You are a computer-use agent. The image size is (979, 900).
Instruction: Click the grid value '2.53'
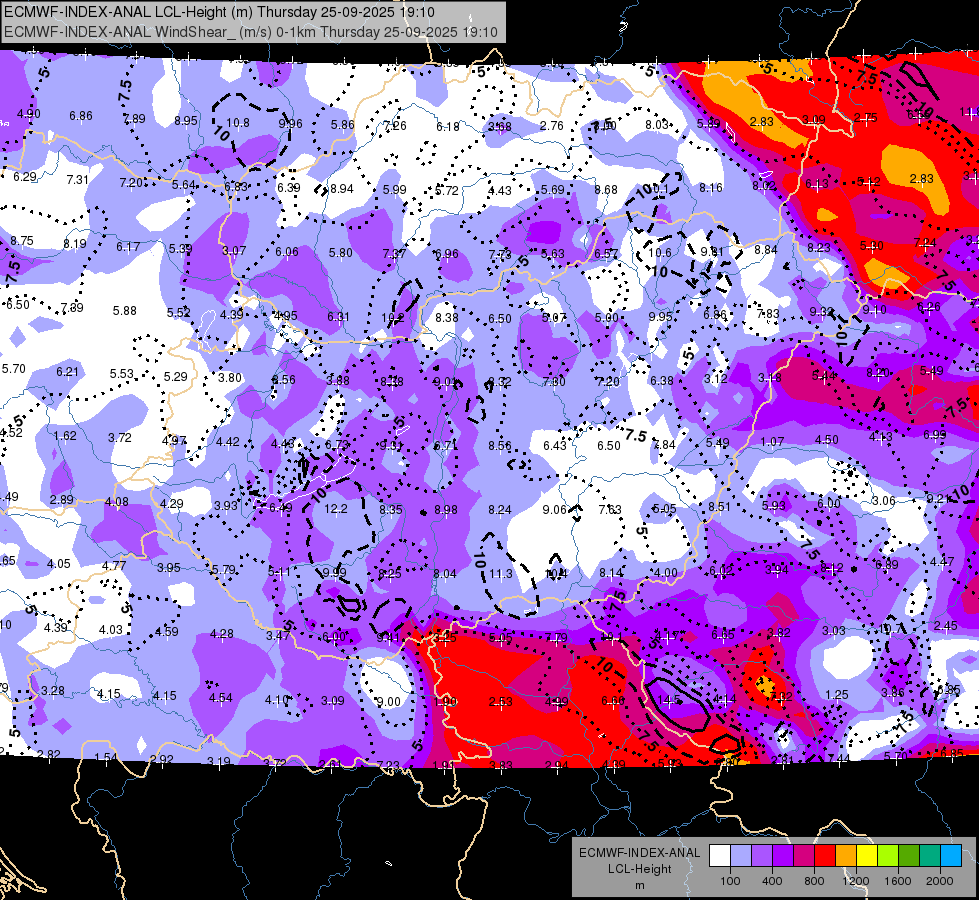[x=501, y=702]
